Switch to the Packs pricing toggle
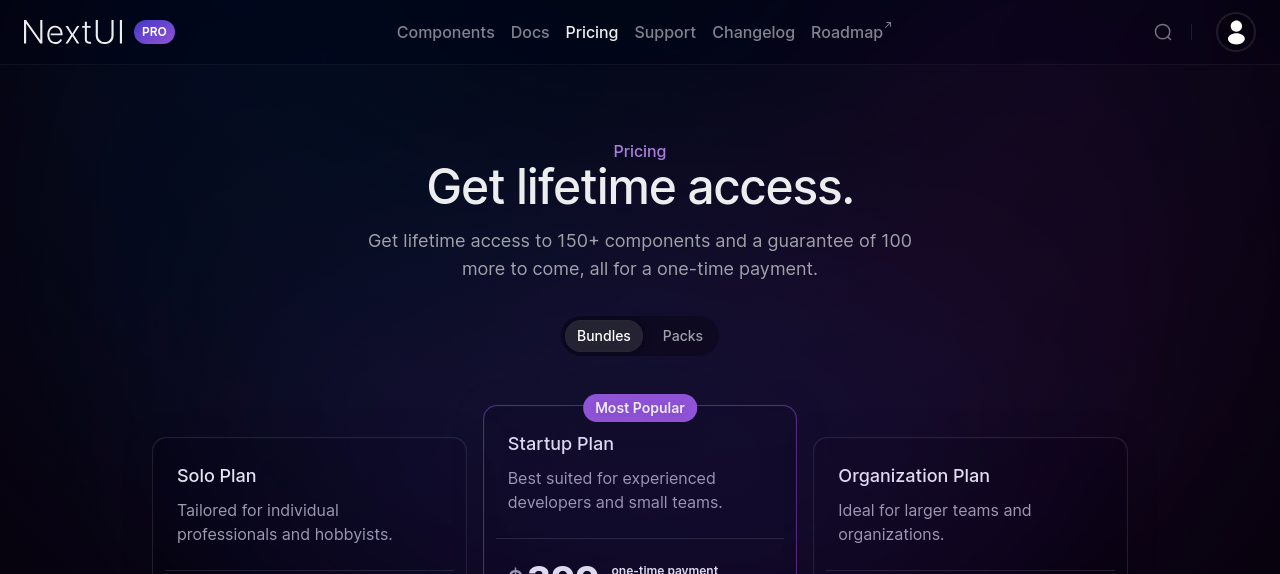 click(682, 336)
